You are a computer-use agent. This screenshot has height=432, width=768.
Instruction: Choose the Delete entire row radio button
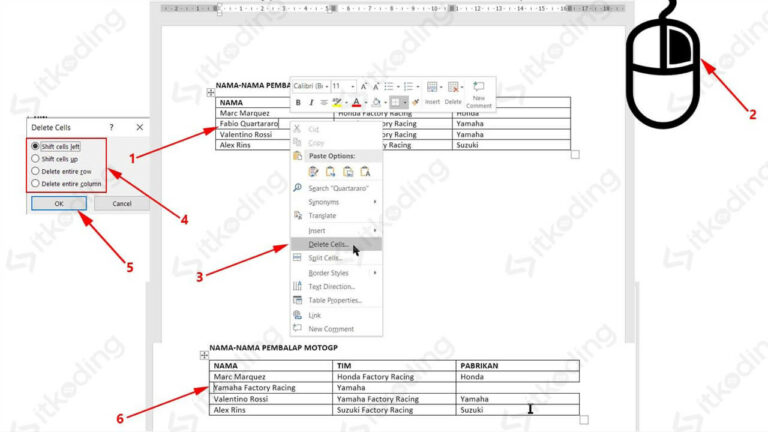(x=66, y=171)
